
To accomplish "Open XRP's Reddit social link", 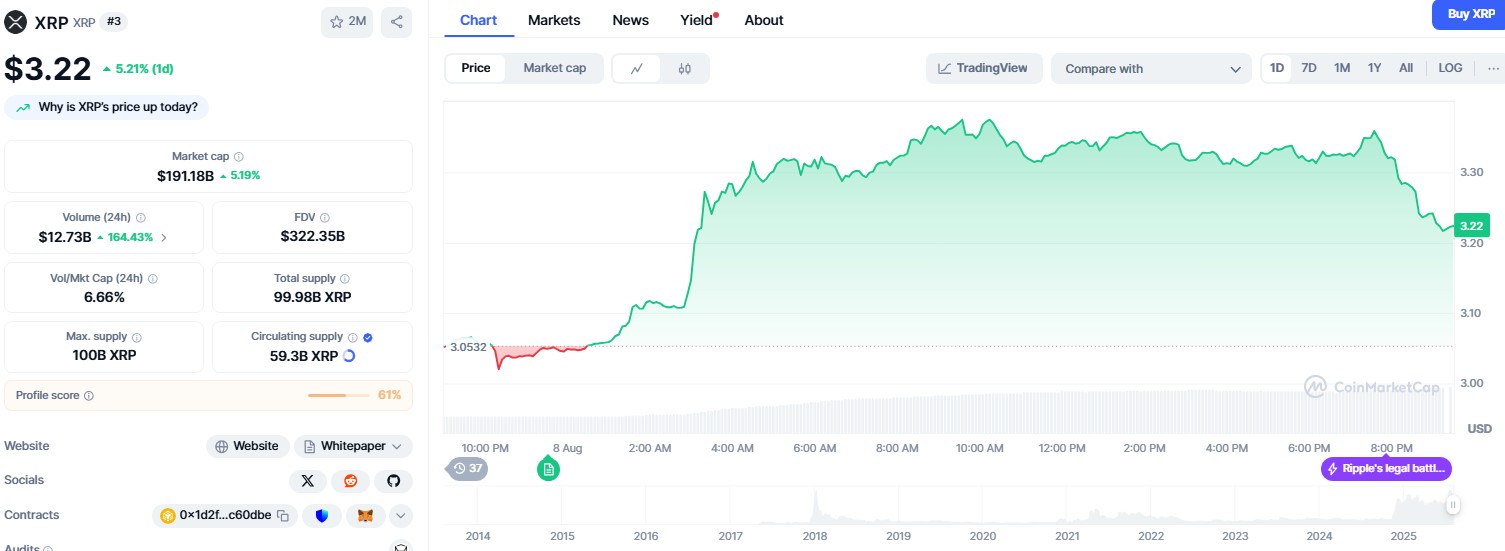I will point(350,481).
